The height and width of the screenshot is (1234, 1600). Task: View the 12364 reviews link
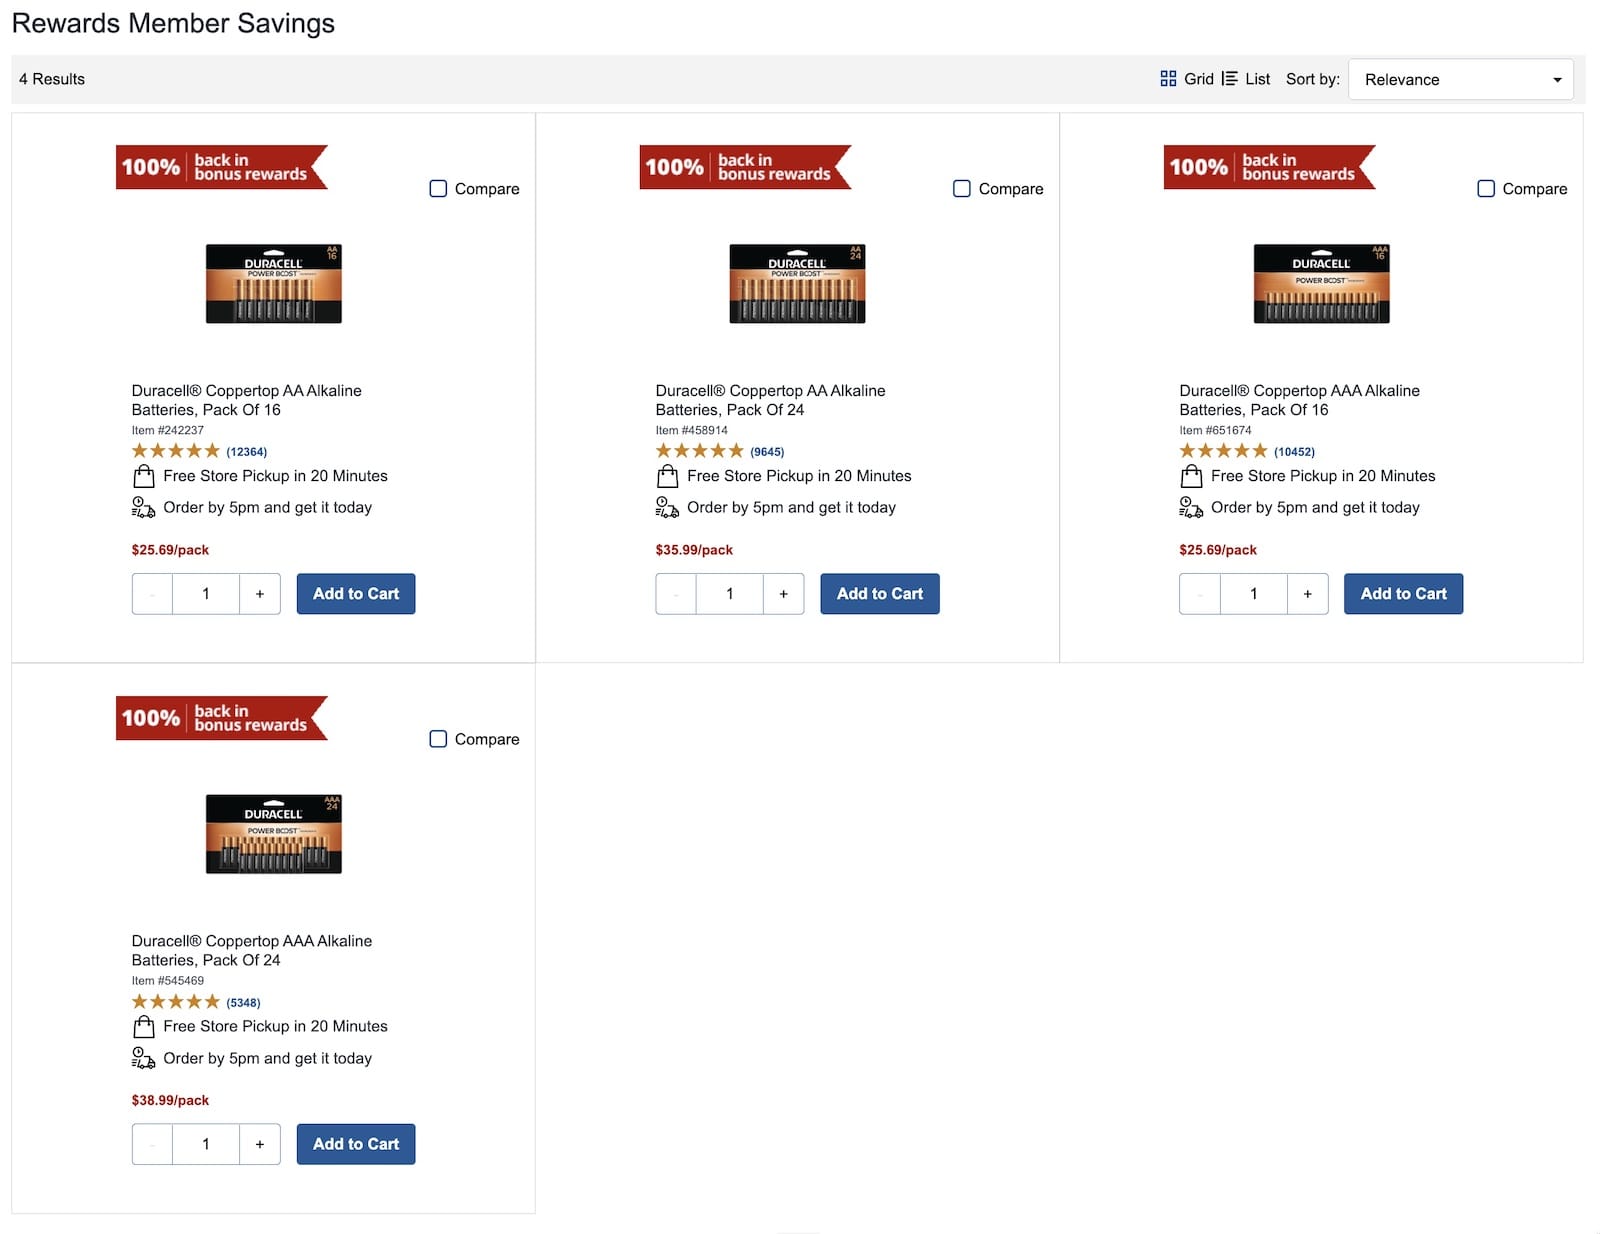[245, 451]
